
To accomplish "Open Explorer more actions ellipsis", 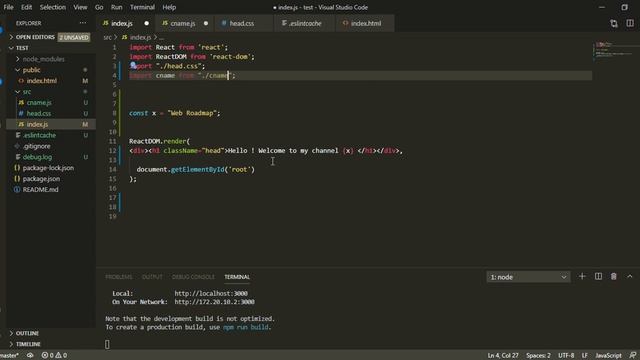I will click(x=83, y=23).
